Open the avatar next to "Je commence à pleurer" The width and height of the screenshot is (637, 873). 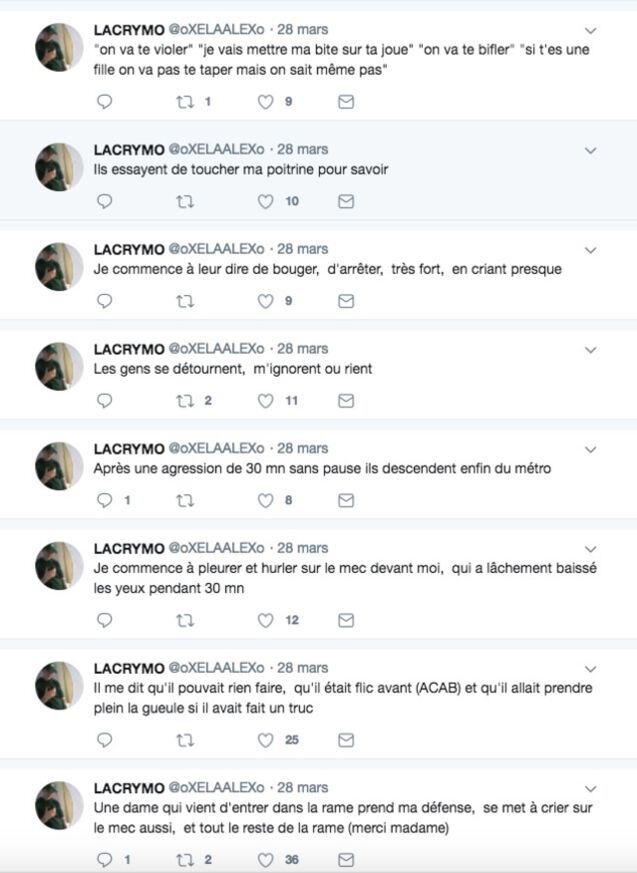pos(58,566)
